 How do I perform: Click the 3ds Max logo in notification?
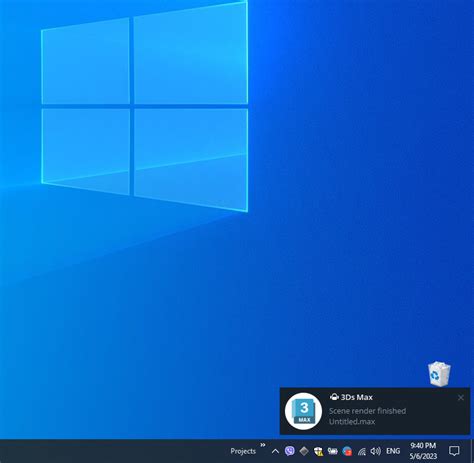(303, 411)
